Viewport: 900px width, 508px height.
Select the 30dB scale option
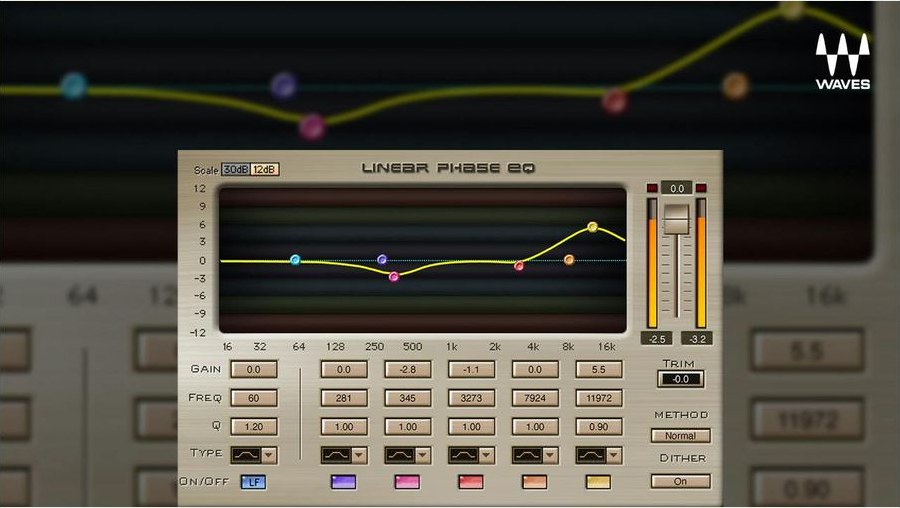(236, 169)
